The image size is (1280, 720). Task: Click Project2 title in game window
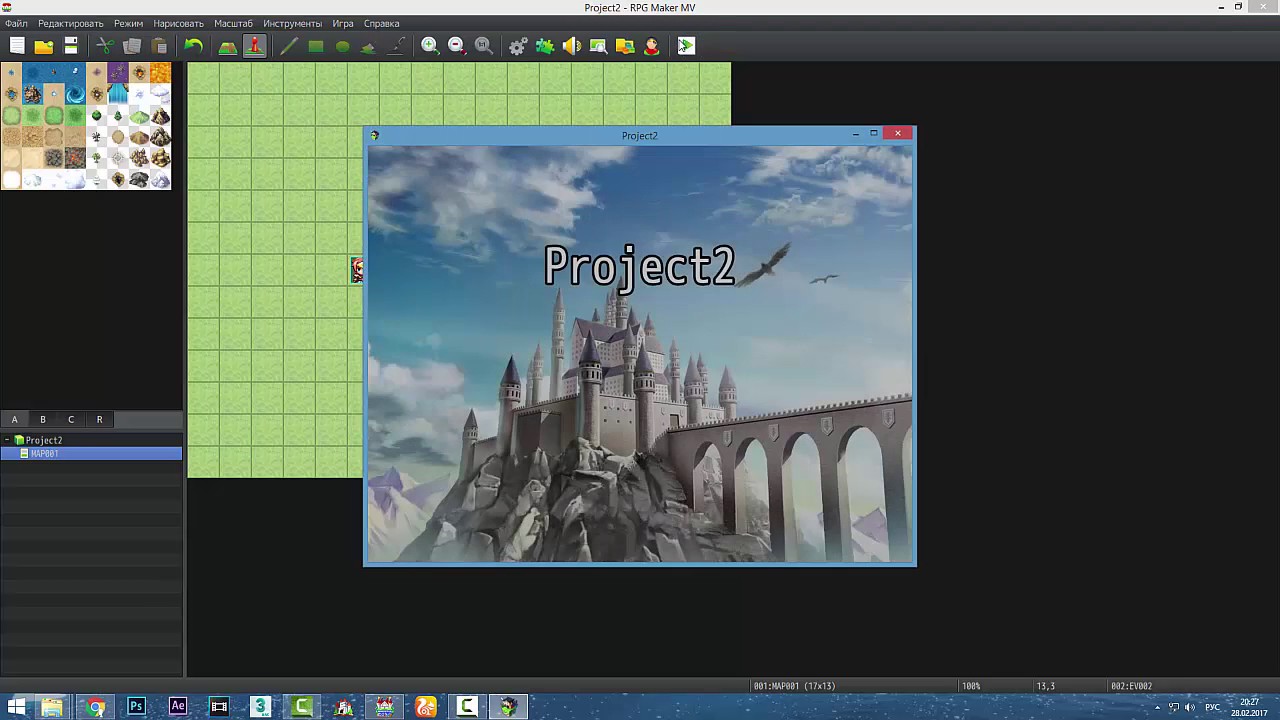pos(639,266)
